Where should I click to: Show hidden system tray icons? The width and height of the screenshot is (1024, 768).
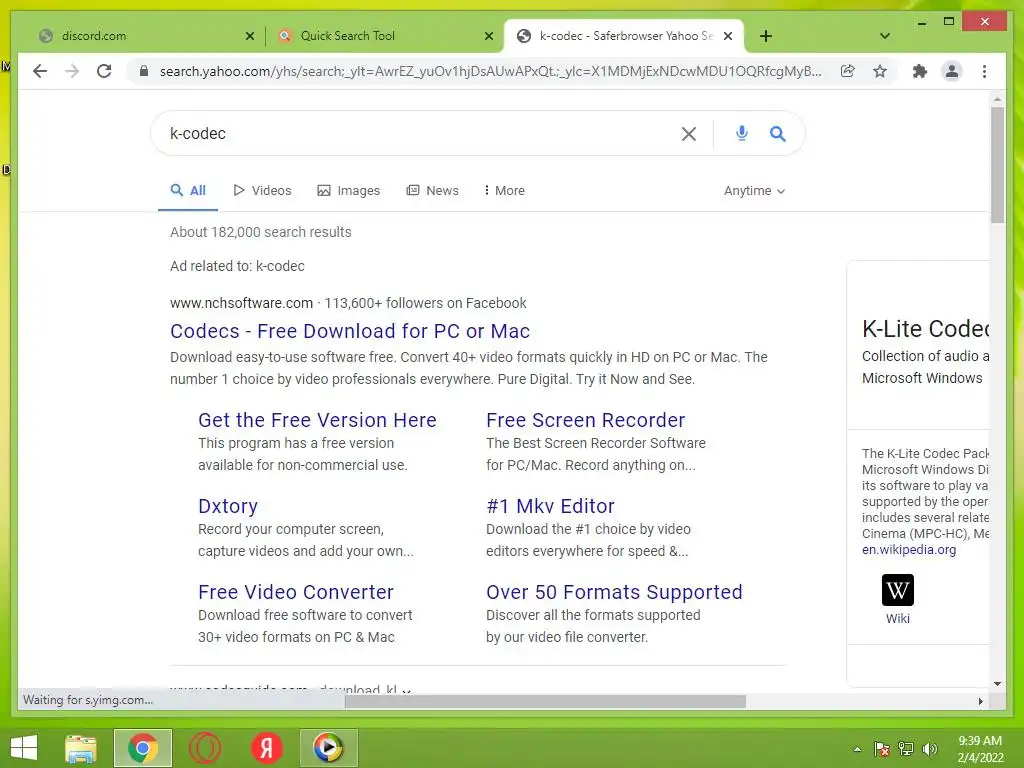[x=857, y=749]
